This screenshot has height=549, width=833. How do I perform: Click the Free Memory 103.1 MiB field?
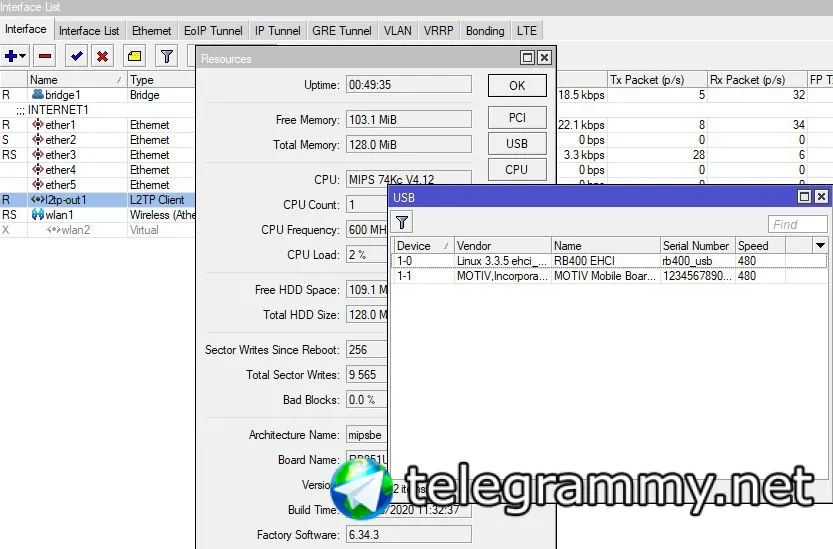click(x=409, y=120)
